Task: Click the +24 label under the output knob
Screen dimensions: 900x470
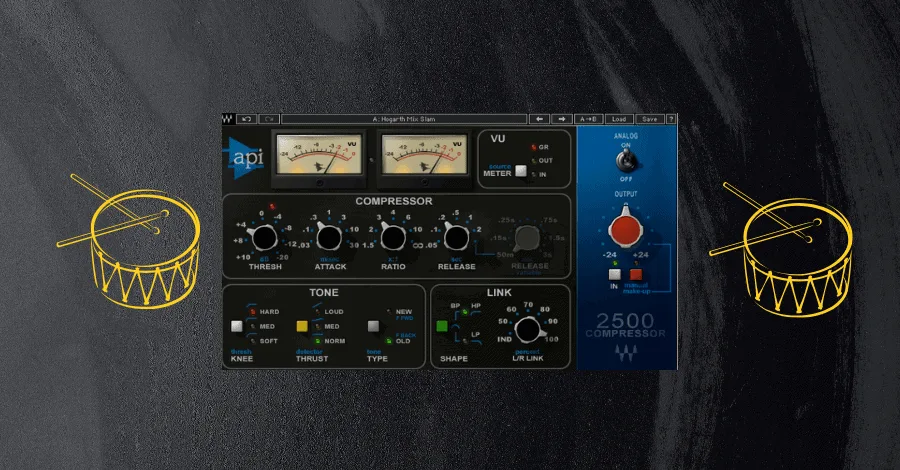Action: coord(641,255)
